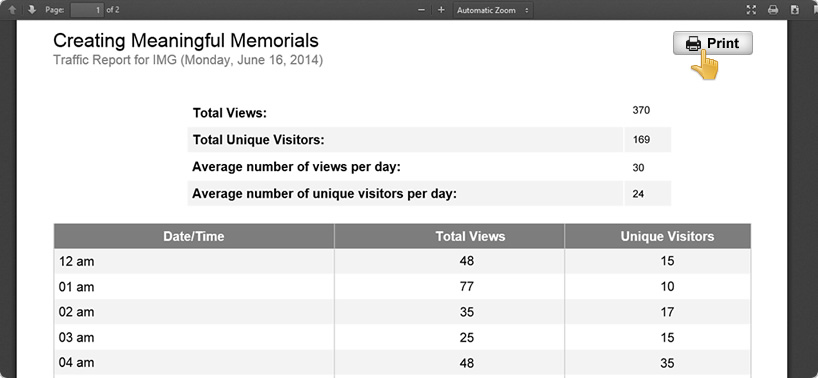Select the Date/Time column header
818x378 pixels.
(x=194, y=236)
